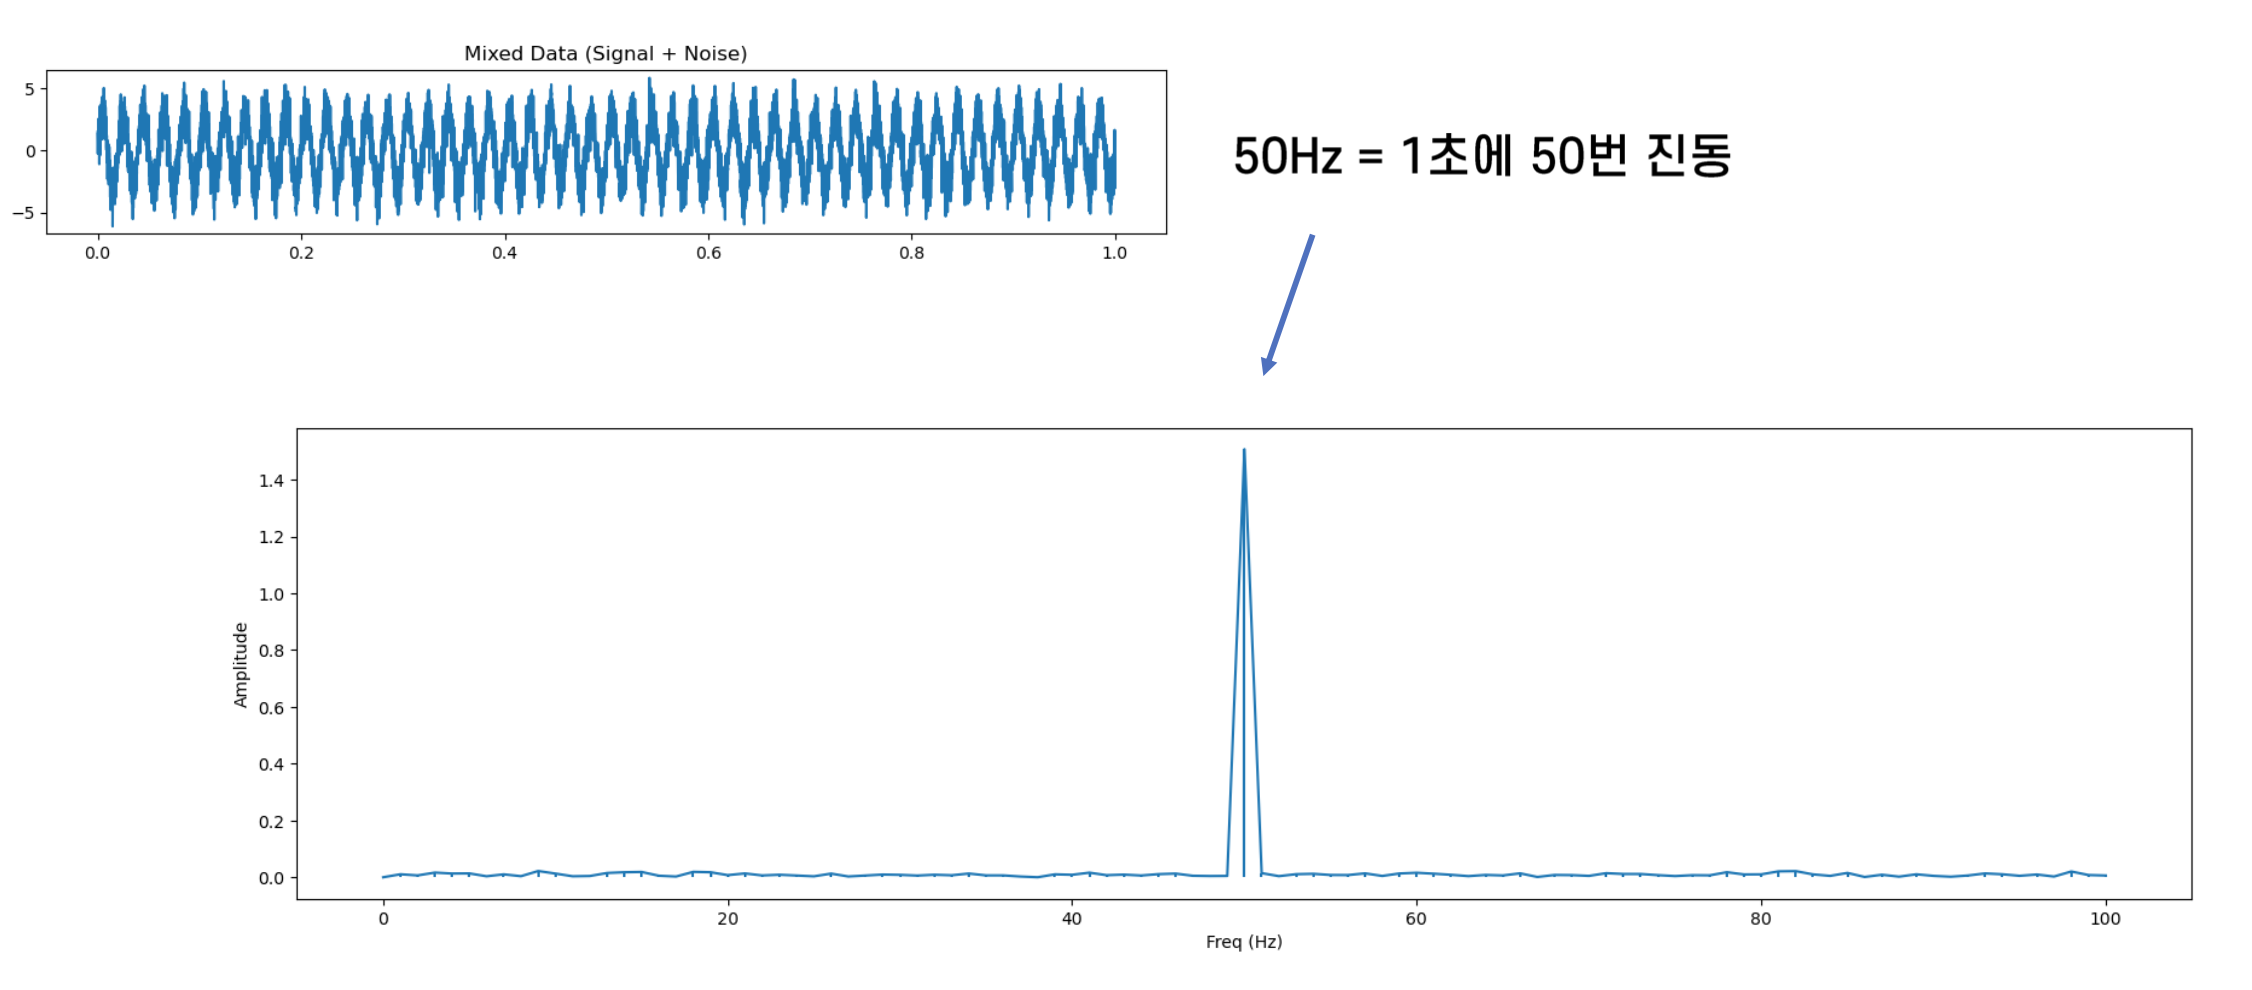Screen dimensions: 2252x990
Task: Click the 'Freq (Hz)' axis label
Action: click(1244, 942)
